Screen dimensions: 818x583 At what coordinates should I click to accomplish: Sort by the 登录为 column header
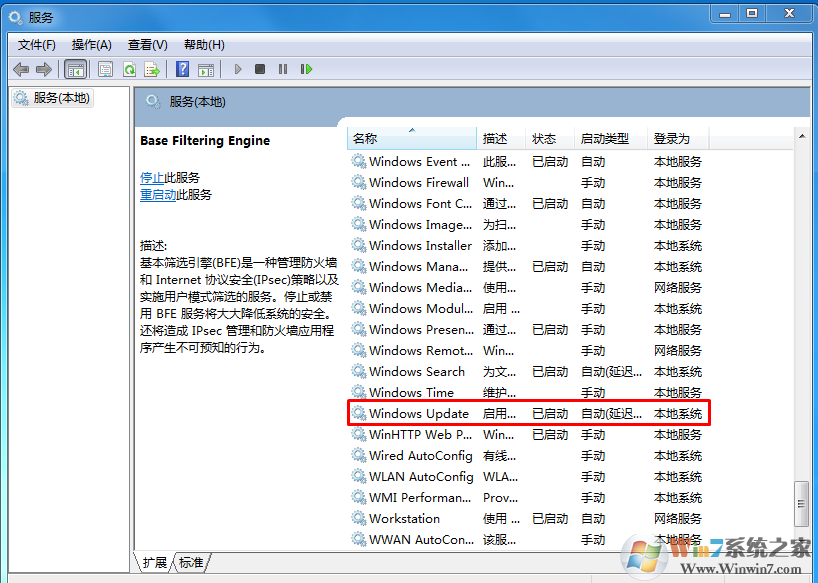[678, 138]
